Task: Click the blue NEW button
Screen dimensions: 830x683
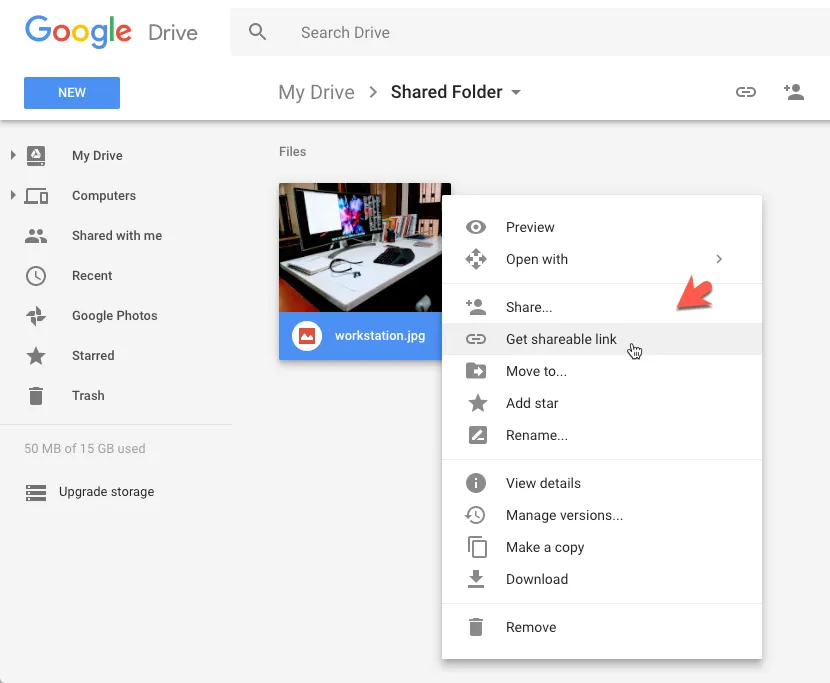Action: [x=71, y=92]
